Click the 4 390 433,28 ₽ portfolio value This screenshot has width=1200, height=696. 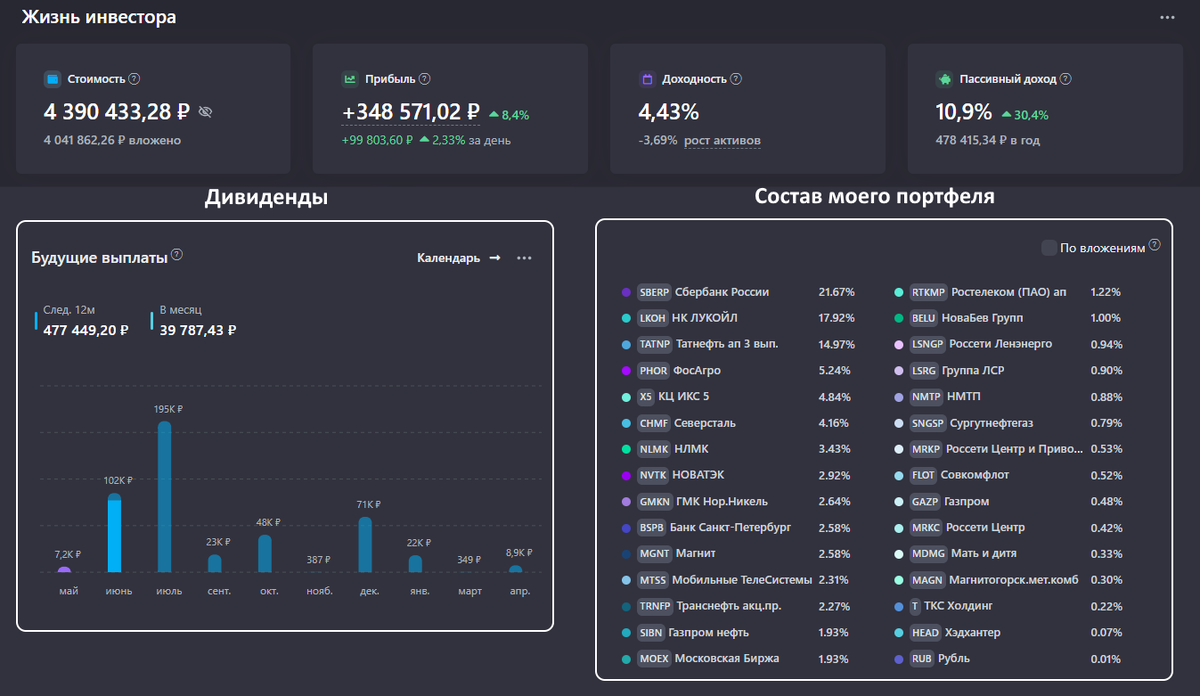coord(117,112)
